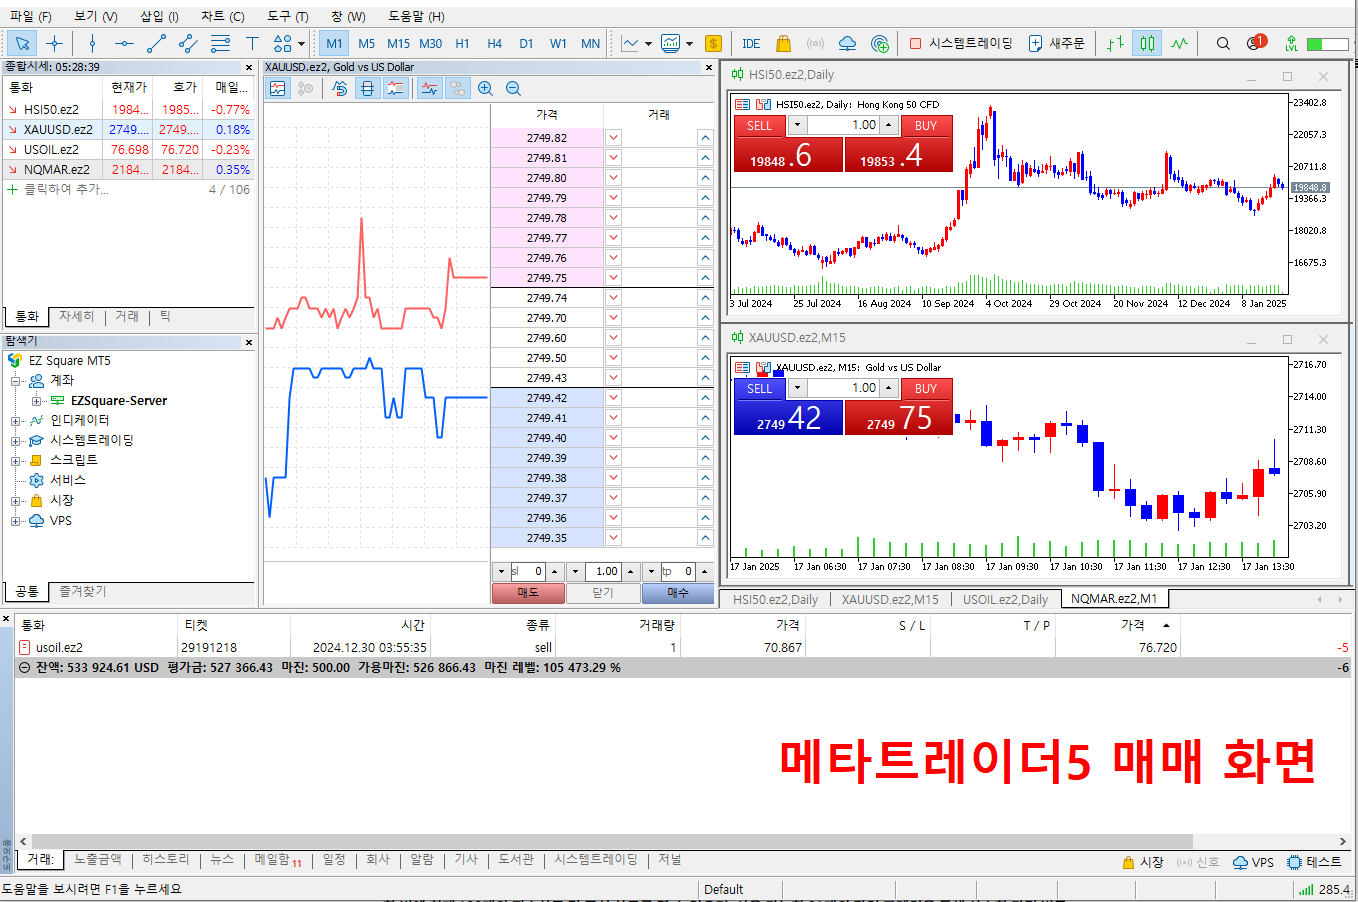Open the search magnifier in toolbar
The width and height of the screenshot is (1358, 902).
click(1223, 43)
